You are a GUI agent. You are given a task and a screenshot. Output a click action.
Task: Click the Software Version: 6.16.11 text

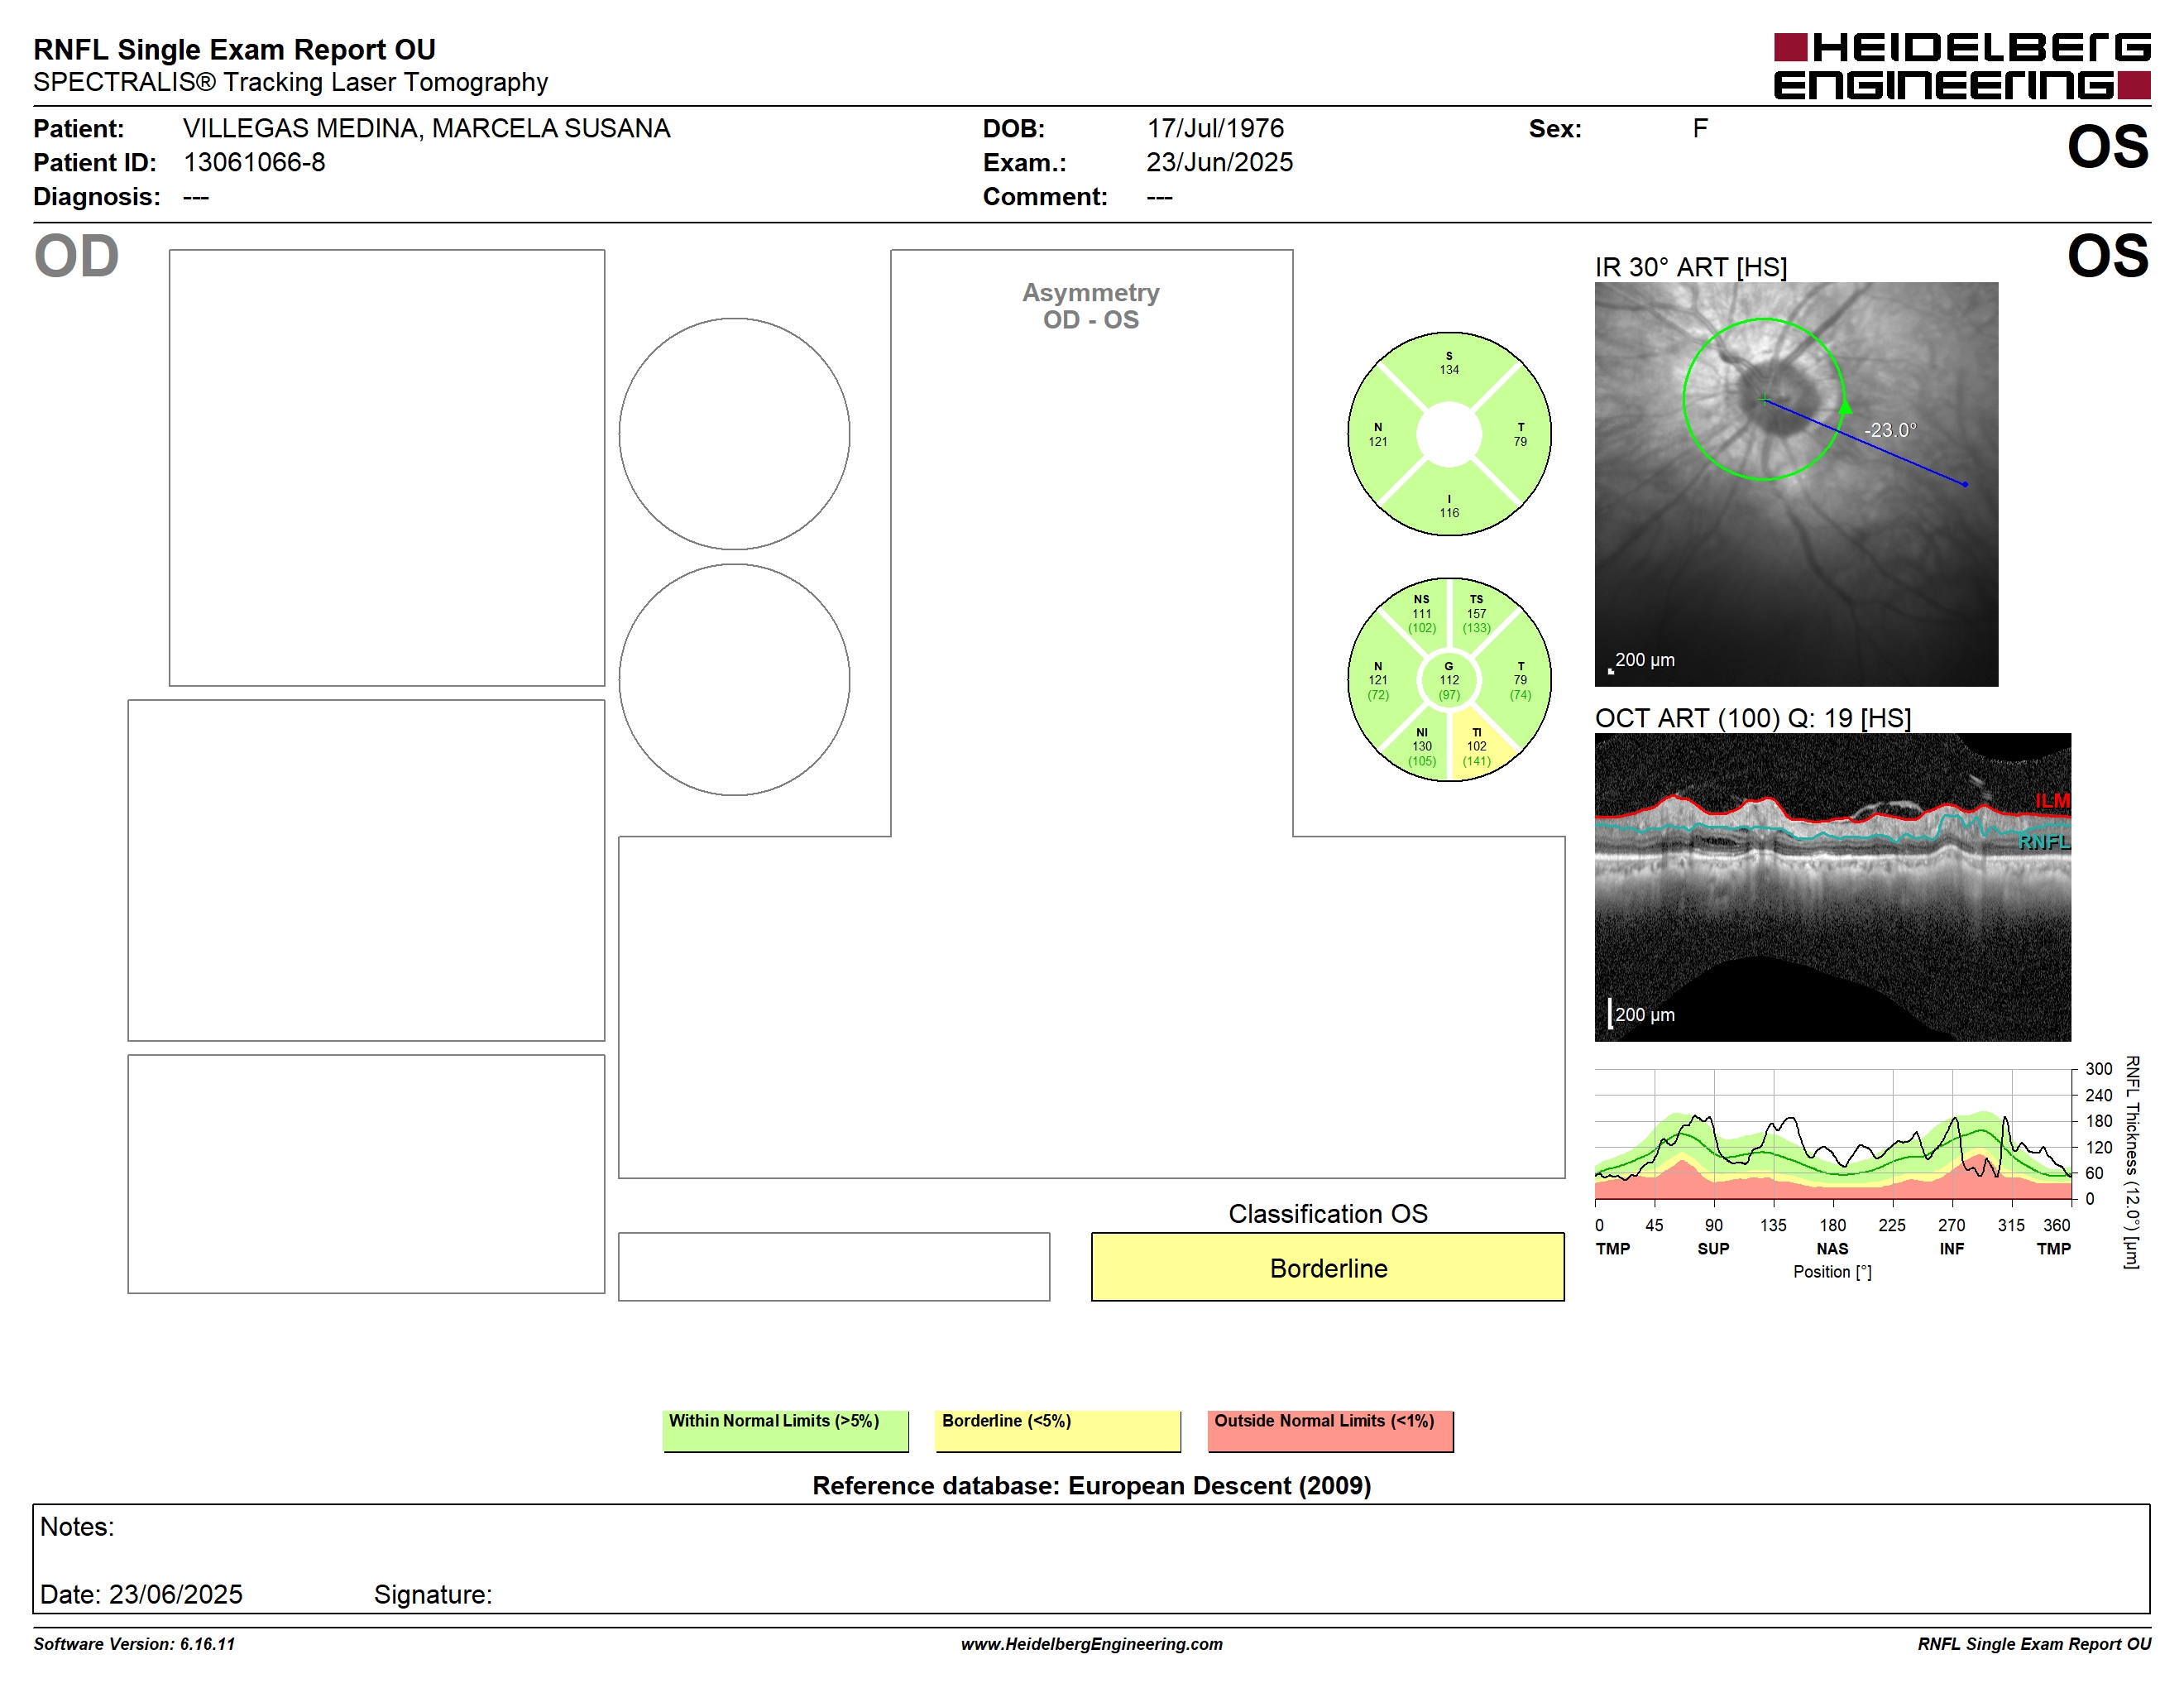point(134,1644)
